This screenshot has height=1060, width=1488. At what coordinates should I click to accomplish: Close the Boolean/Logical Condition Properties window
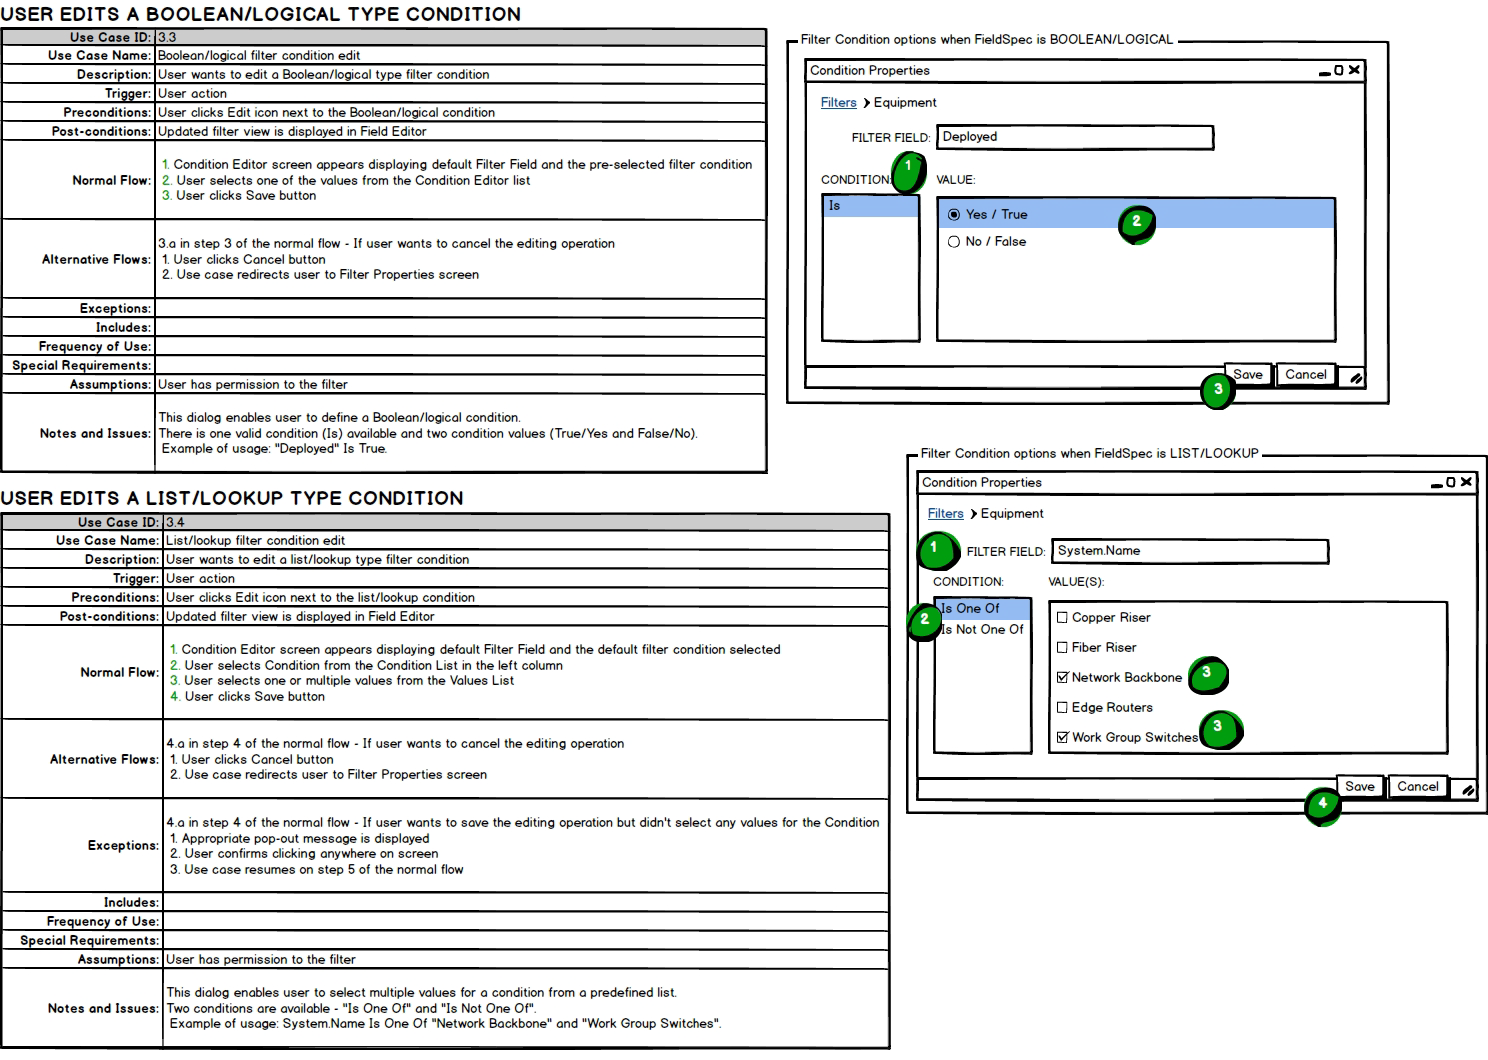click(x=1354, y=70)
